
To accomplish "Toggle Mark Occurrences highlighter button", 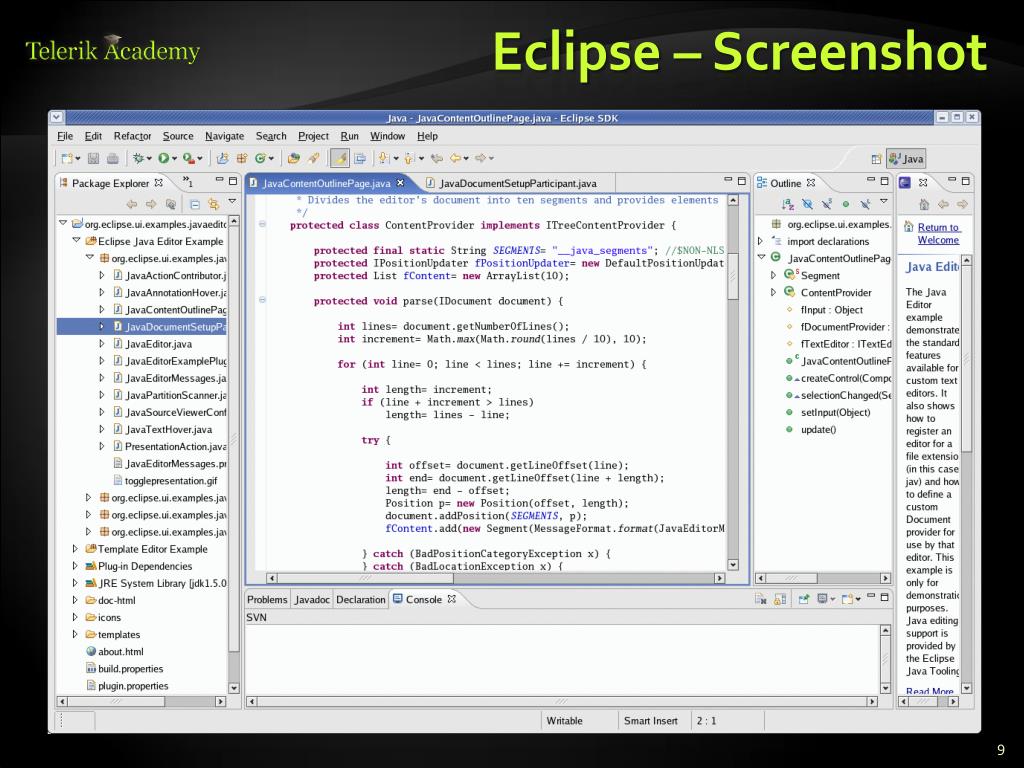I will coord(340,158).
